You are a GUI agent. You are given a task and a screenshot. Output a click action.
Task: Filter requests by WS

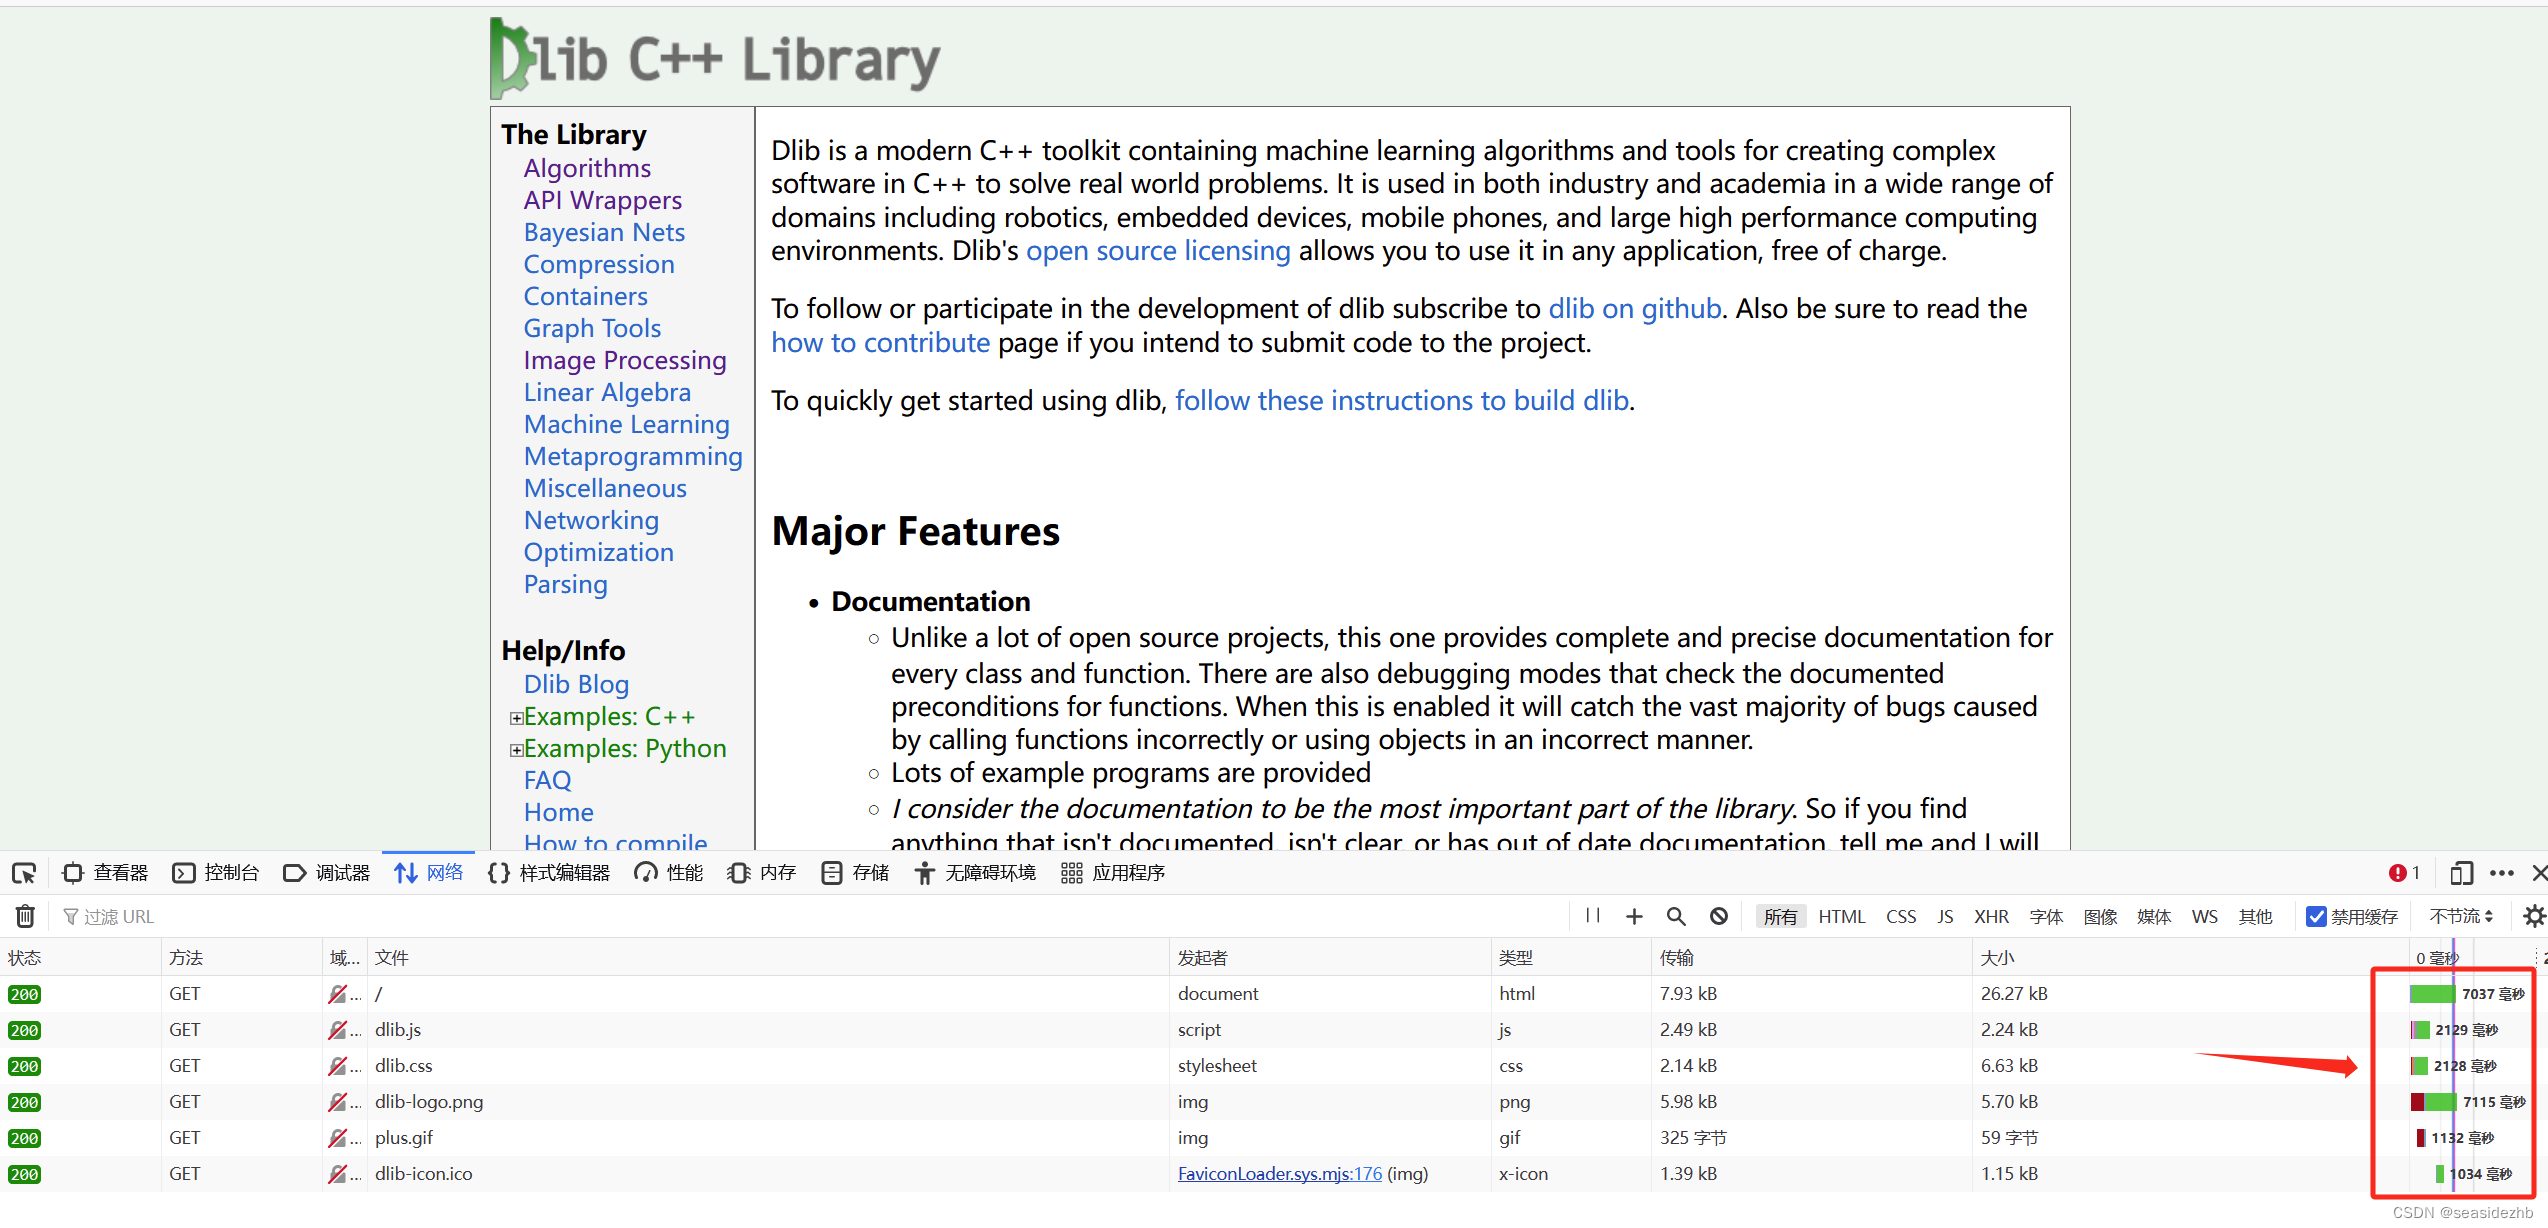[2205, 916]
